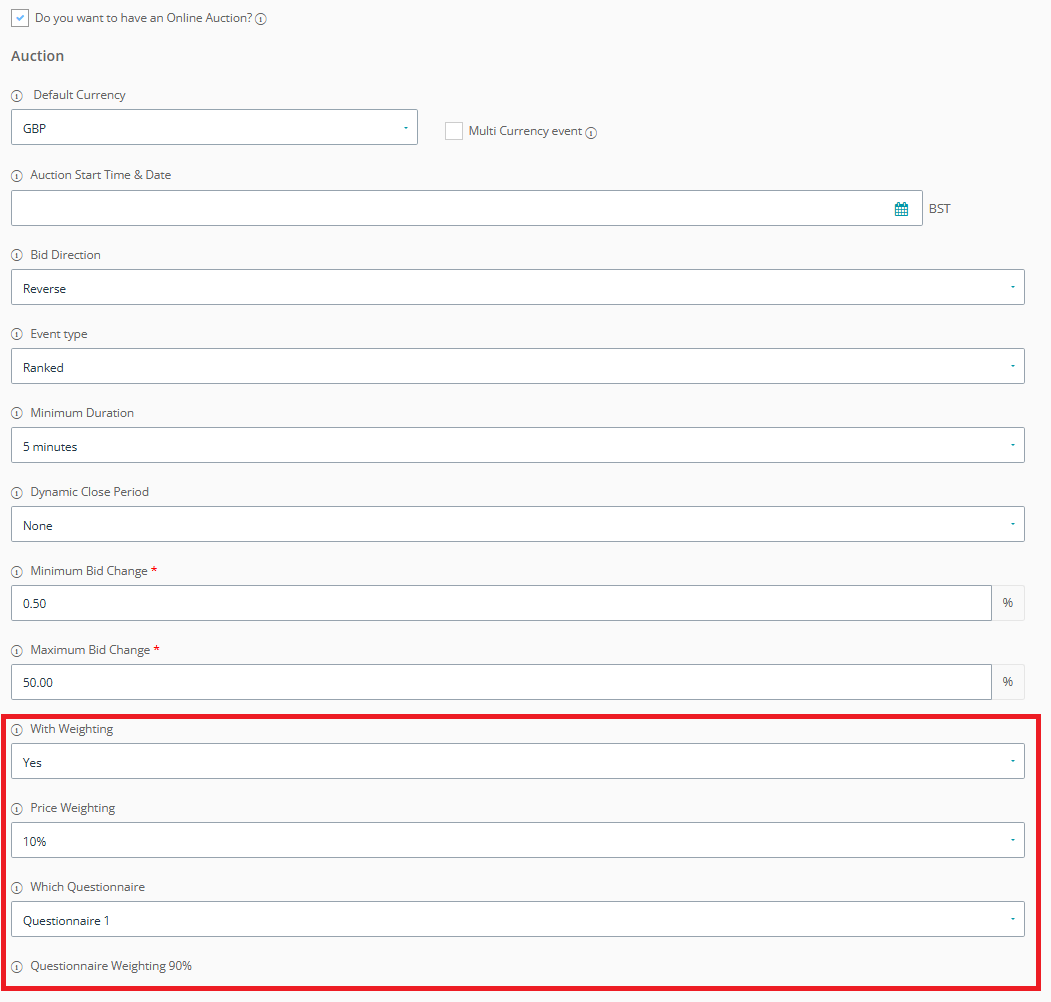Uncheck the Online Auction checkbox
The image size is (1051, 1002).
pos(20,18)
